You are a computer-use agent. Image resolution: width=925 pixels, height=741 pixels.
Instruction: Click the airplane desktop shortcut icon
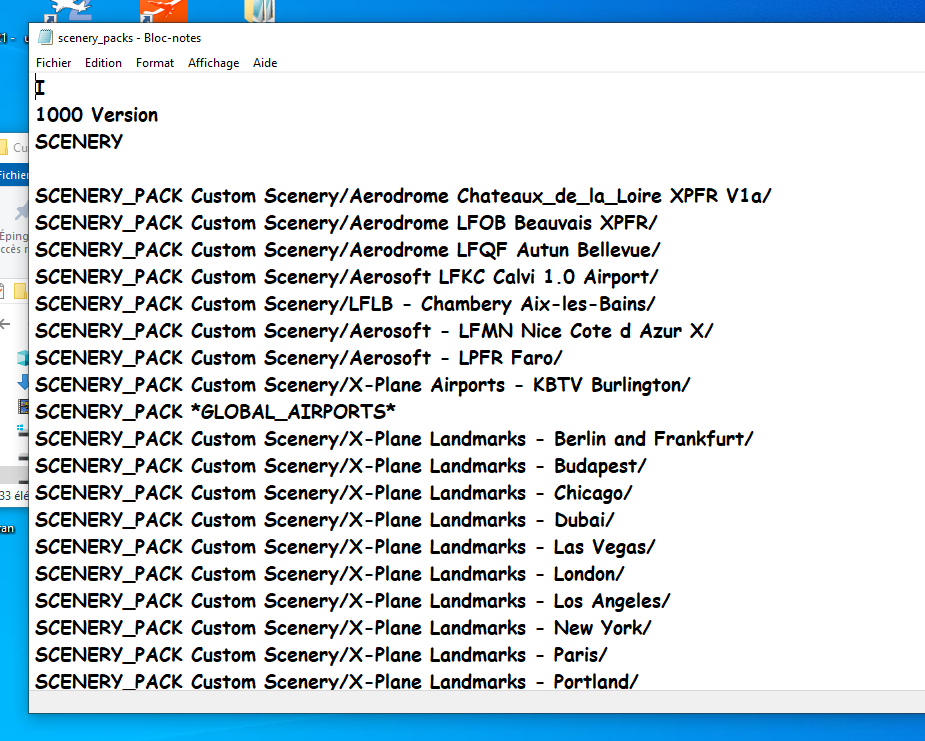(x=70, y=10)
